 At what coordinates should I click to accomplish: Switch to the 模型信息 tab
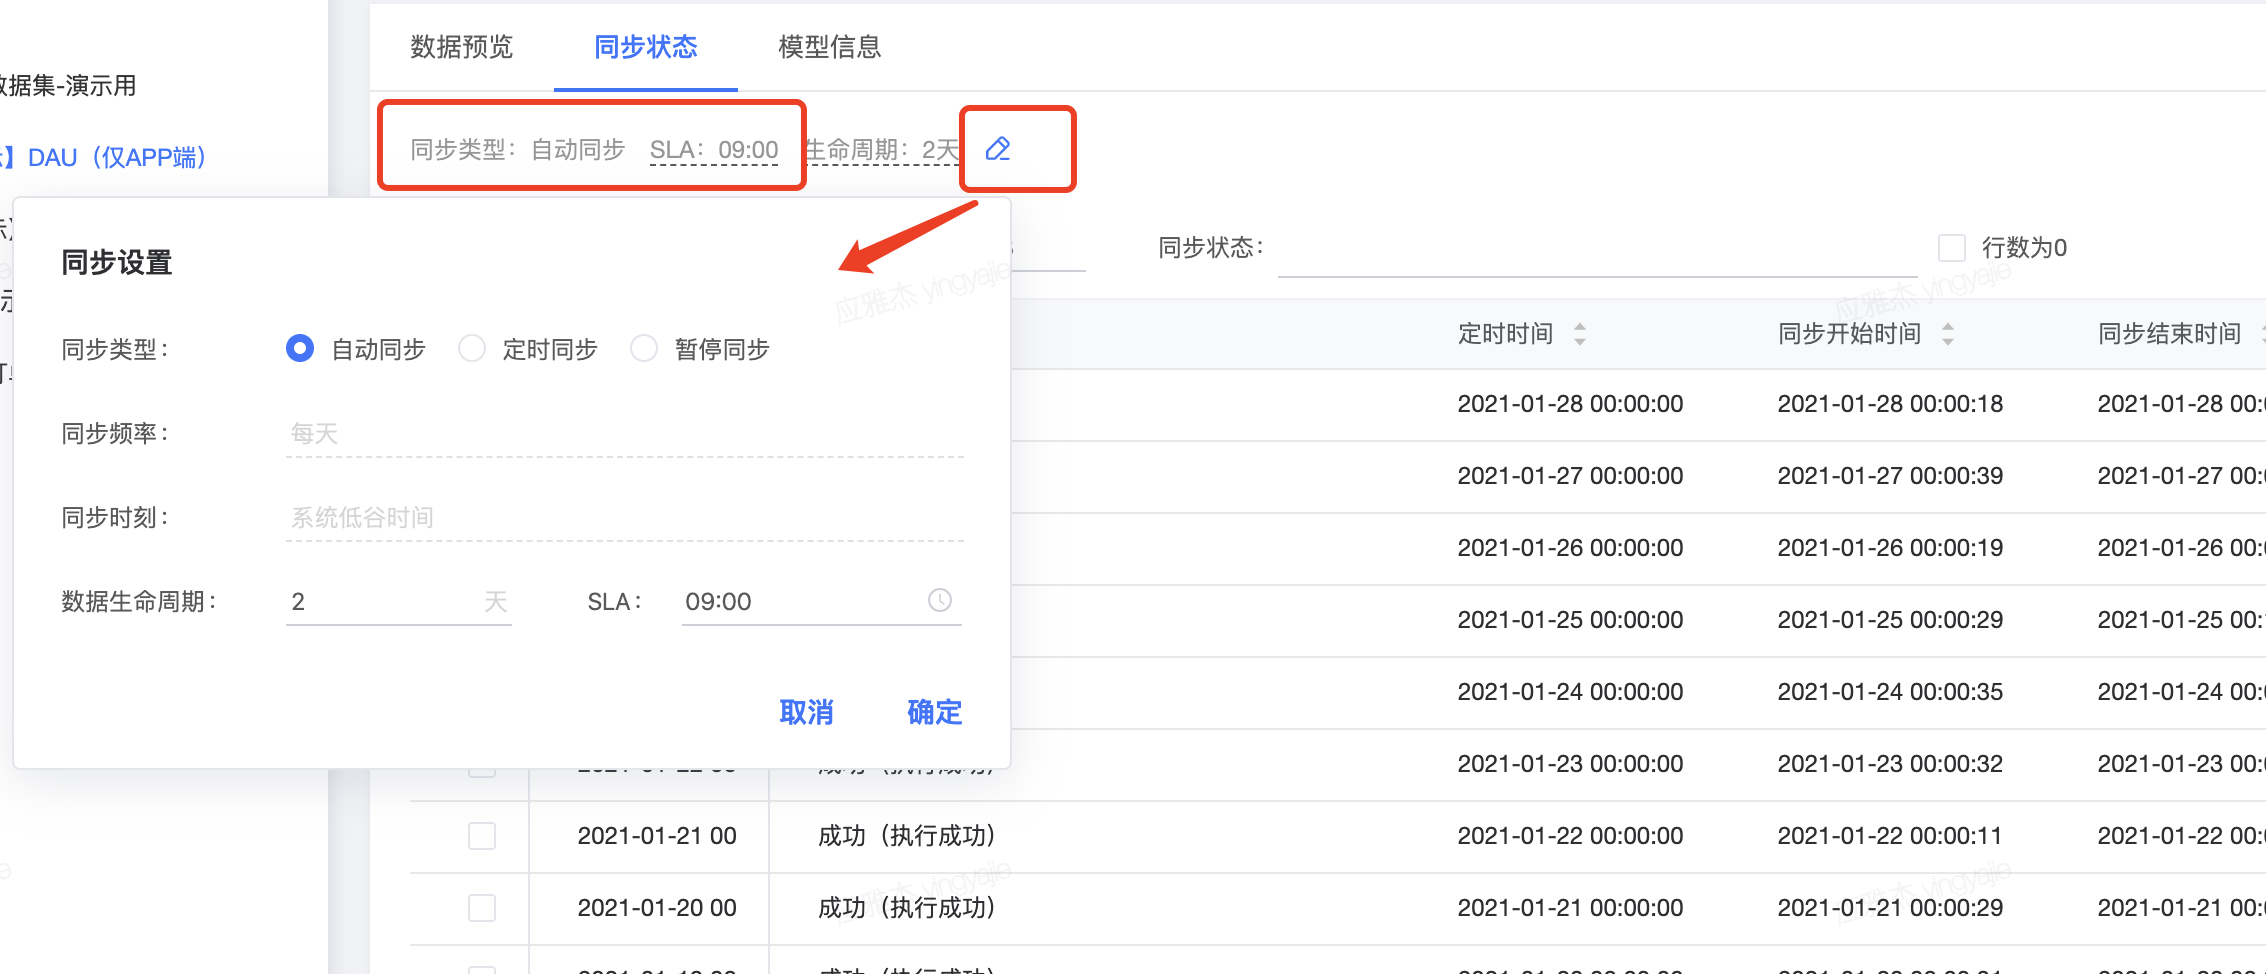coord(830,47)
